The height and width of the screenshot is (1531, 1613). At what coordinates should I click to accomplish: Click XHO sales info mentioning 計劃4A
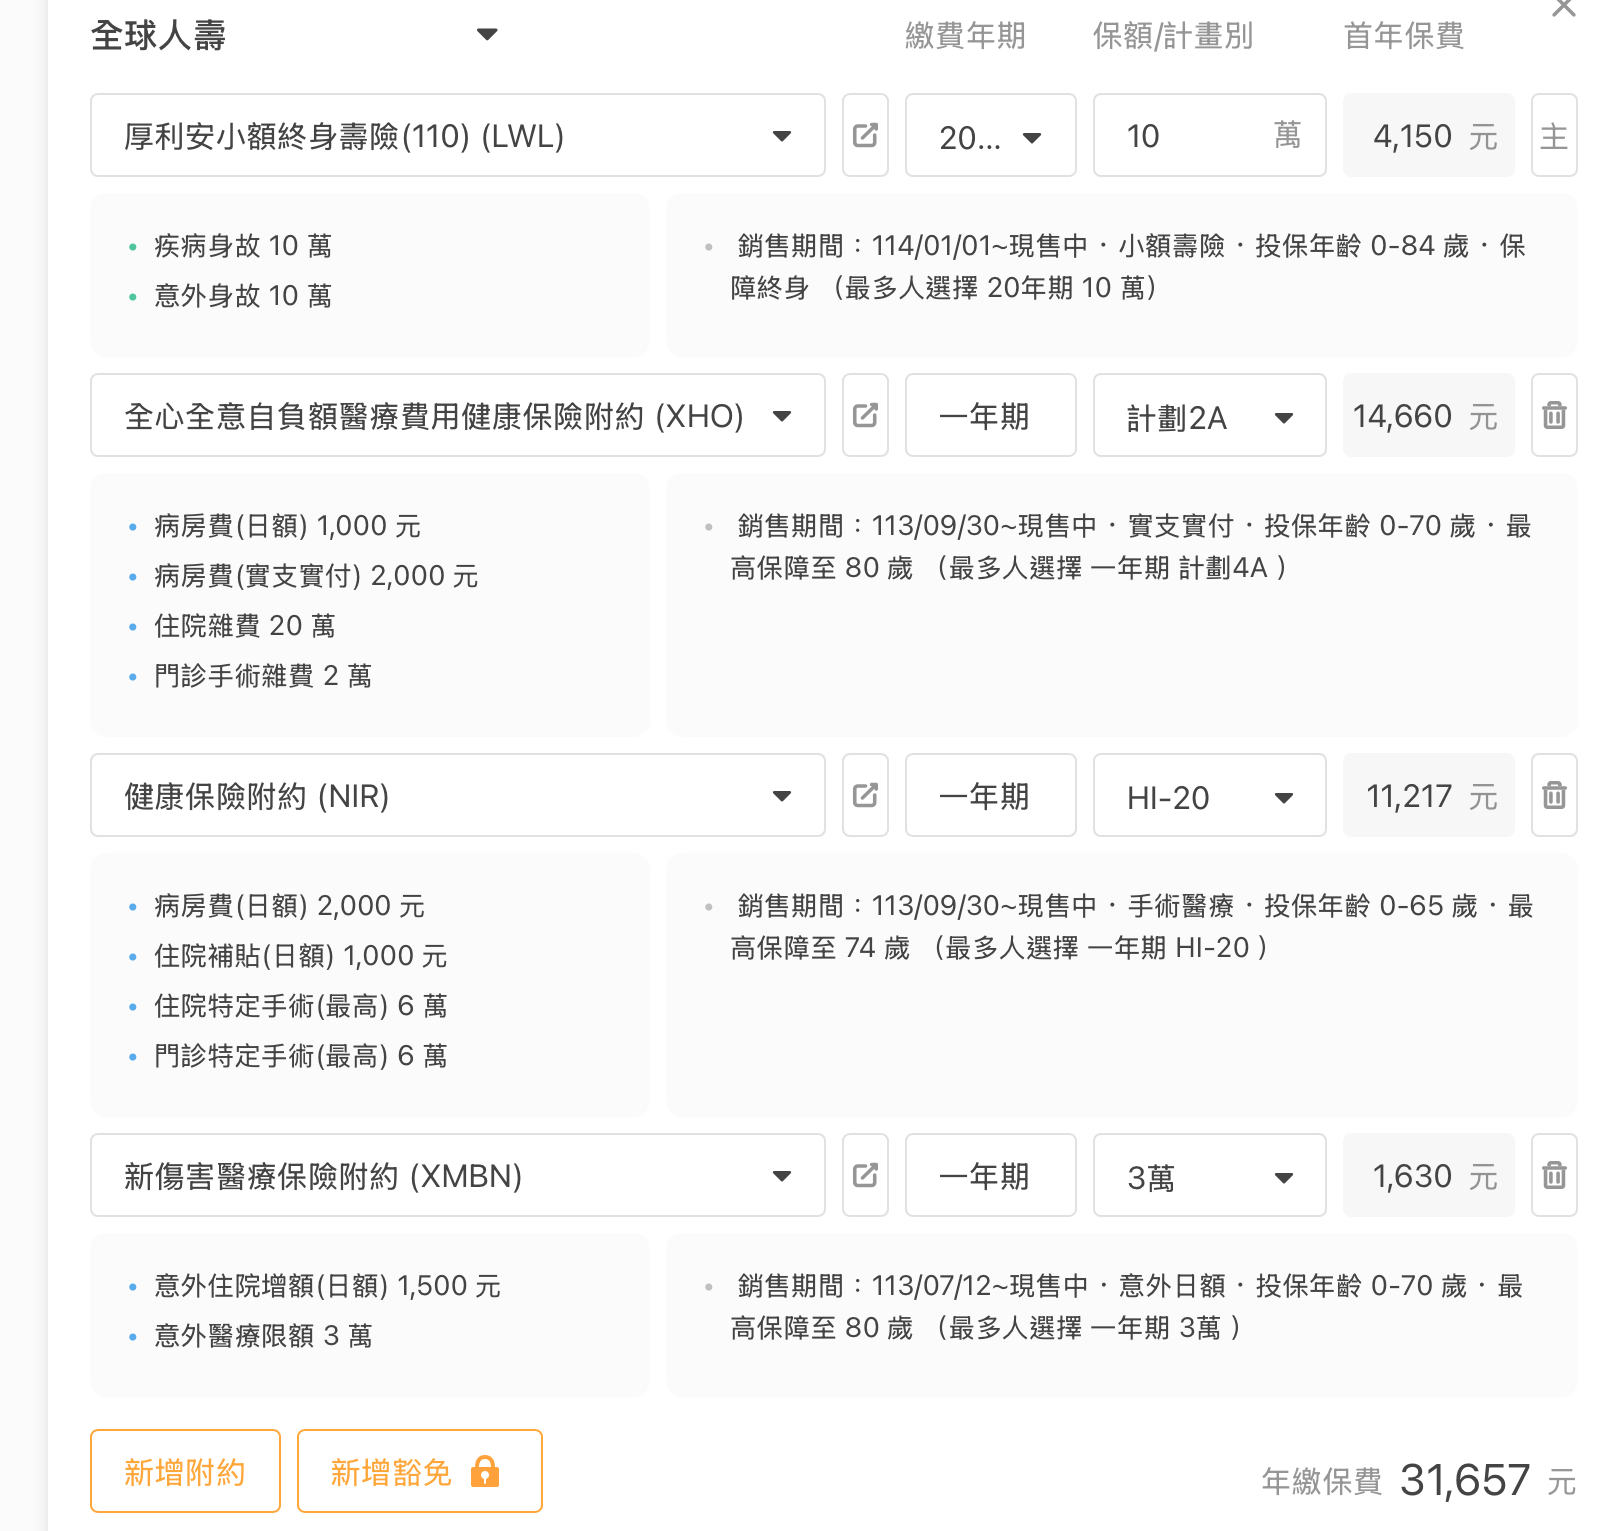pyautogui.click(x=1130, y=546)
